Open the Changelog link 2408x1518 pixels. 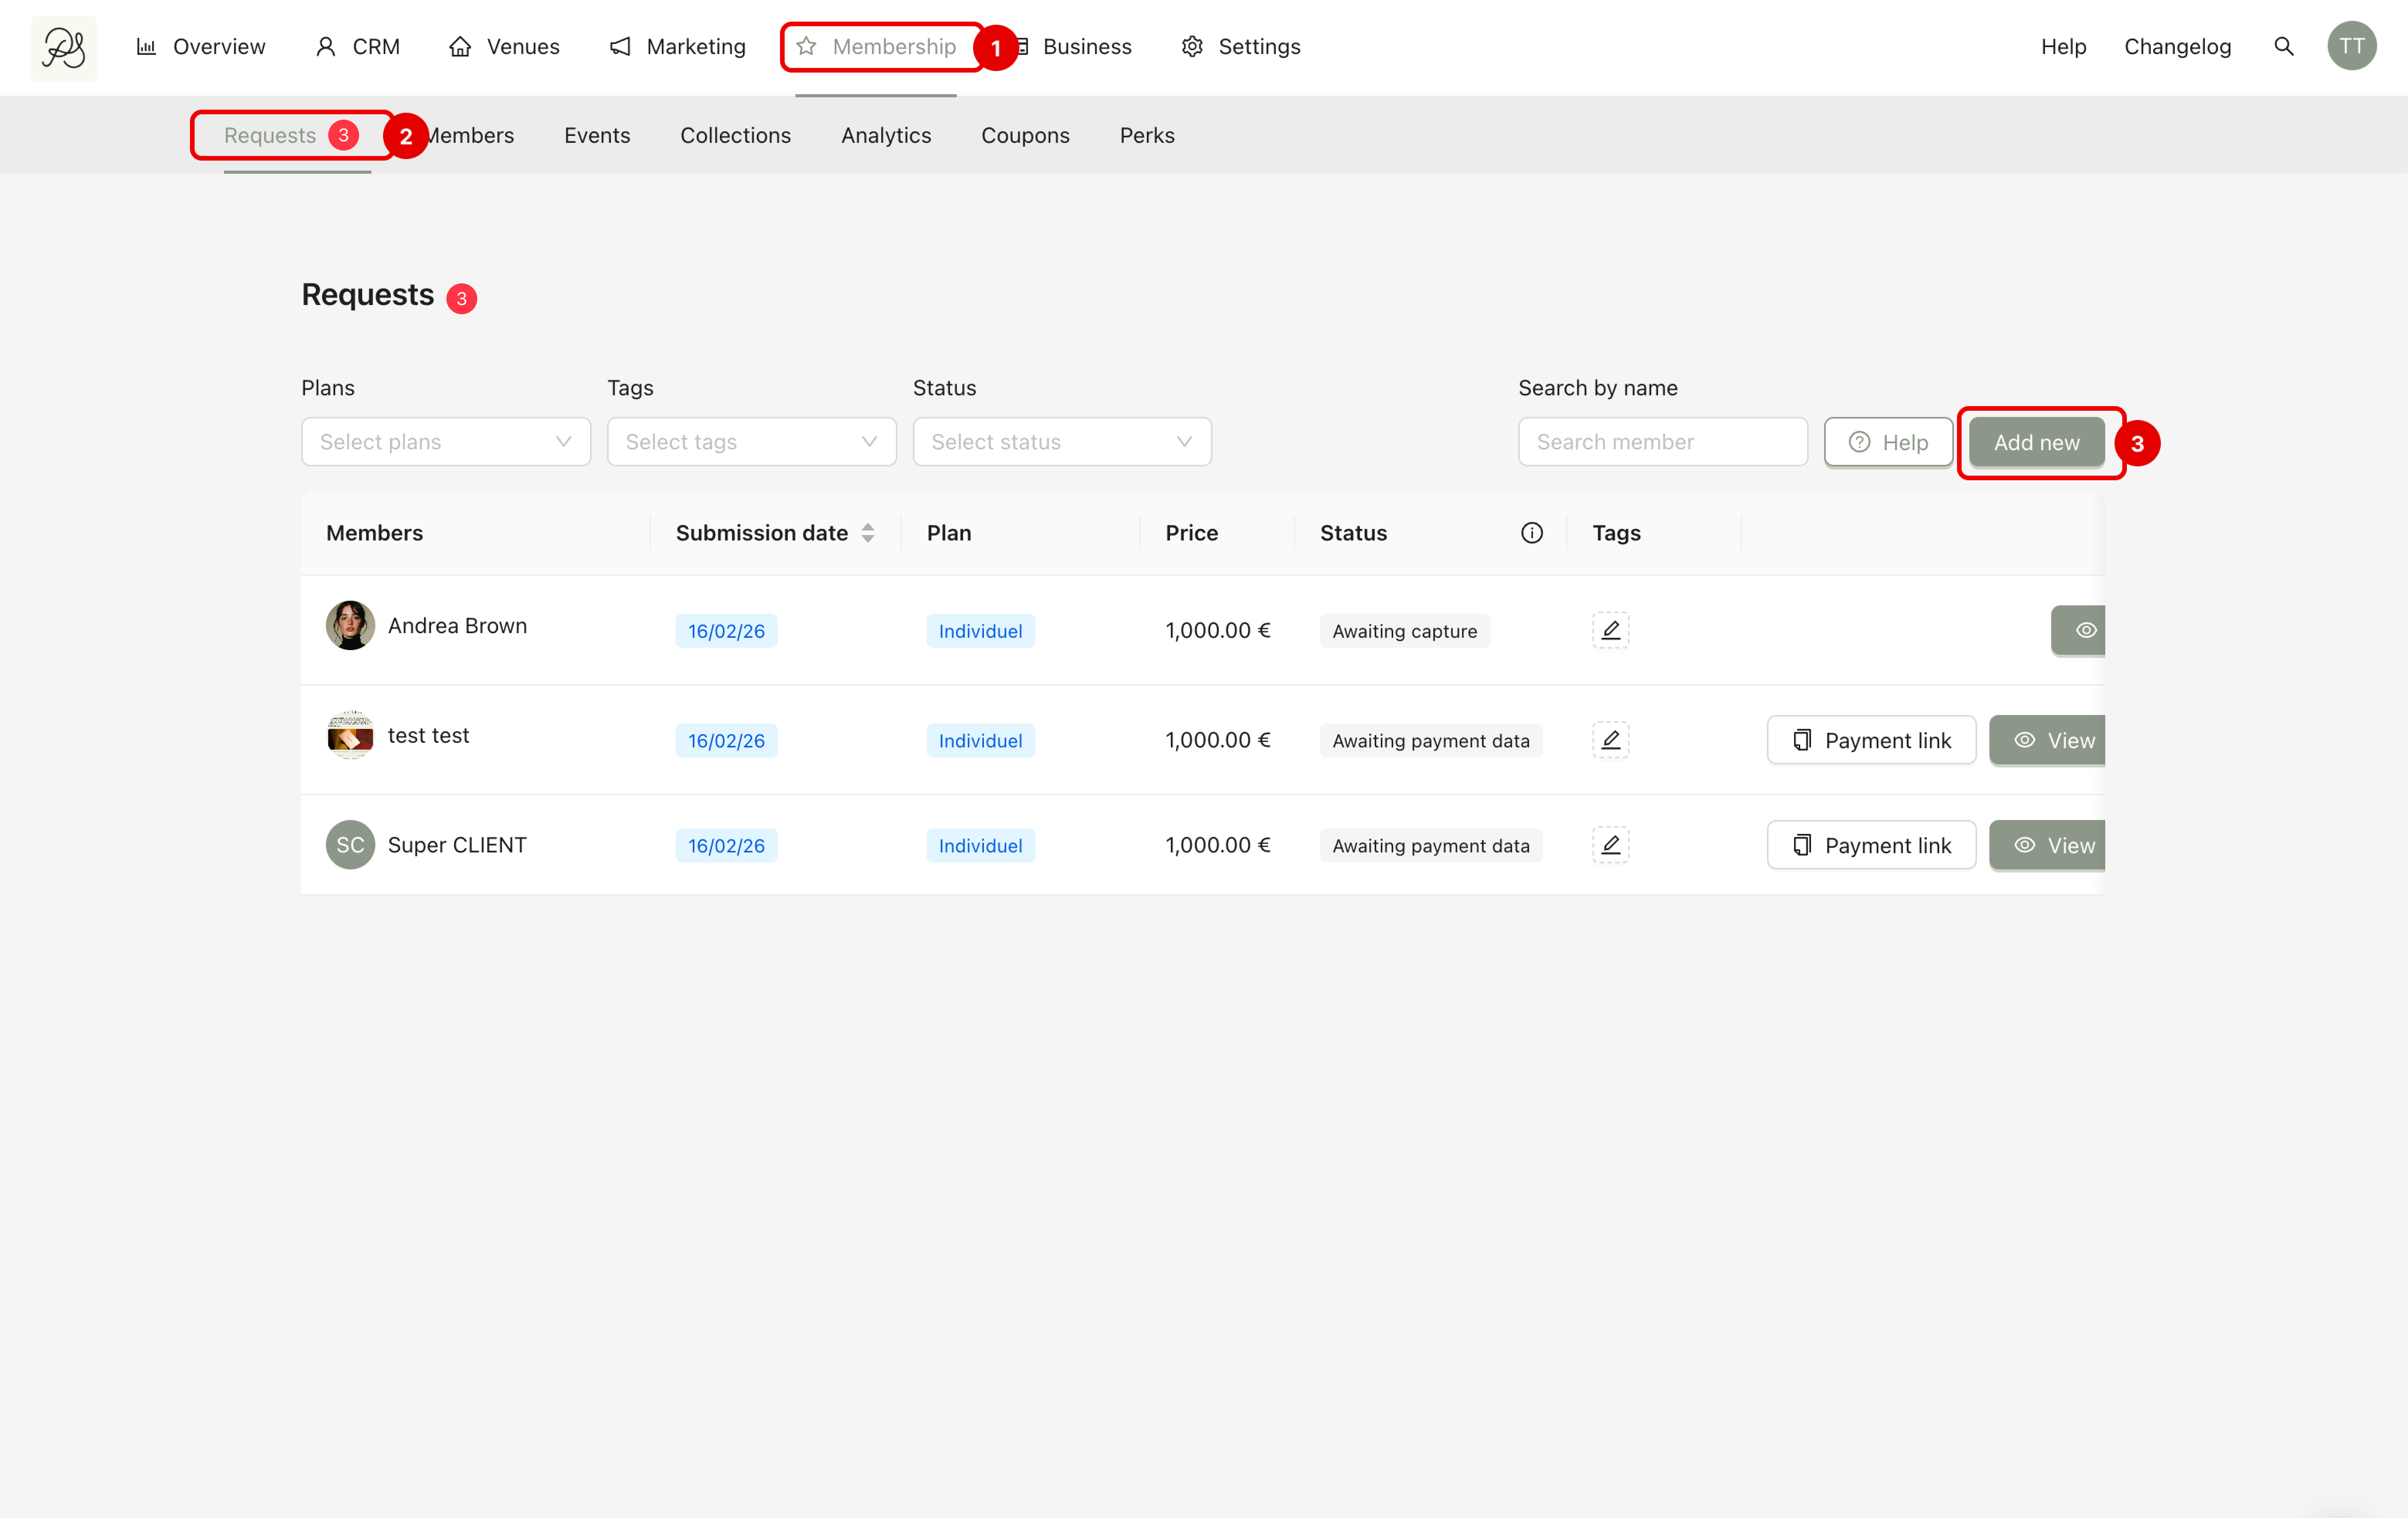2177,47
